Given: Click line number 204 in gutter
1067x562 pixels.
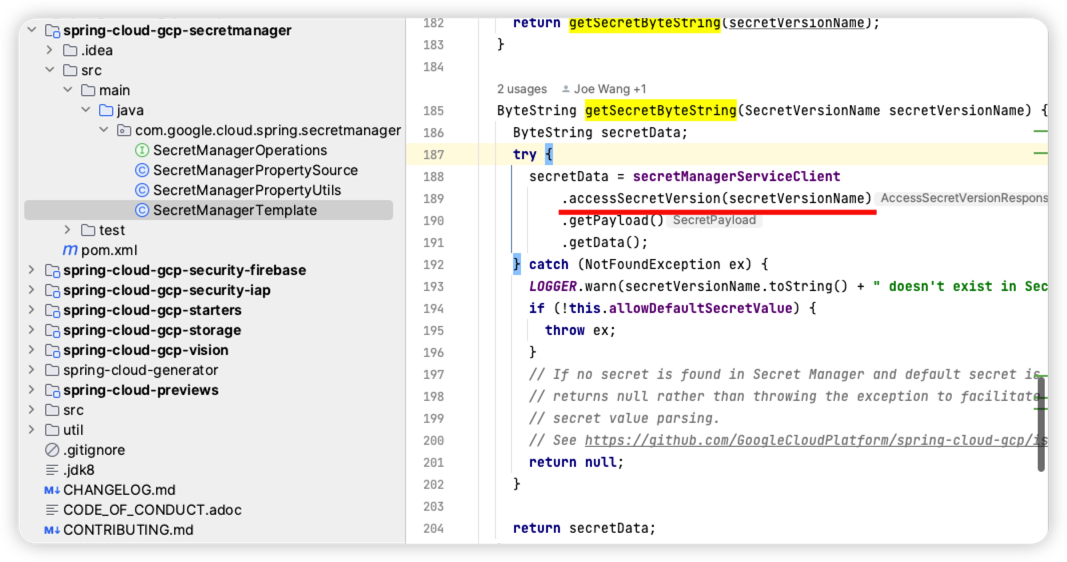Looking at the screenshot, I should click(x=433, y=528).
